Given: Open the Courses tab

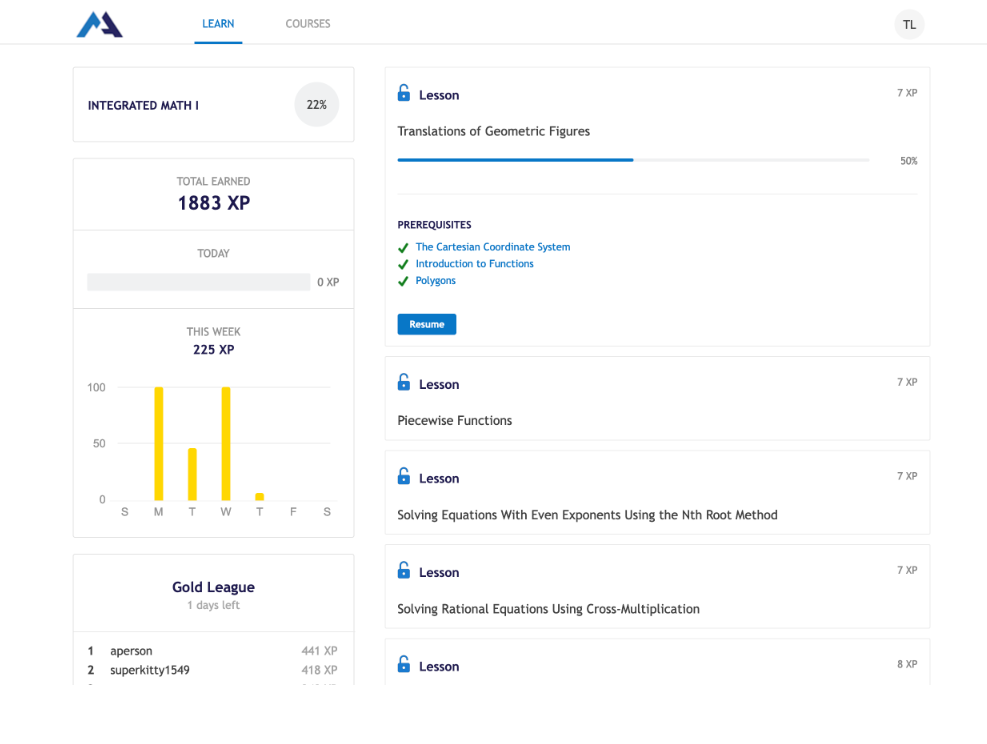Looking at the screenshot, I should (x=308, y=24).
